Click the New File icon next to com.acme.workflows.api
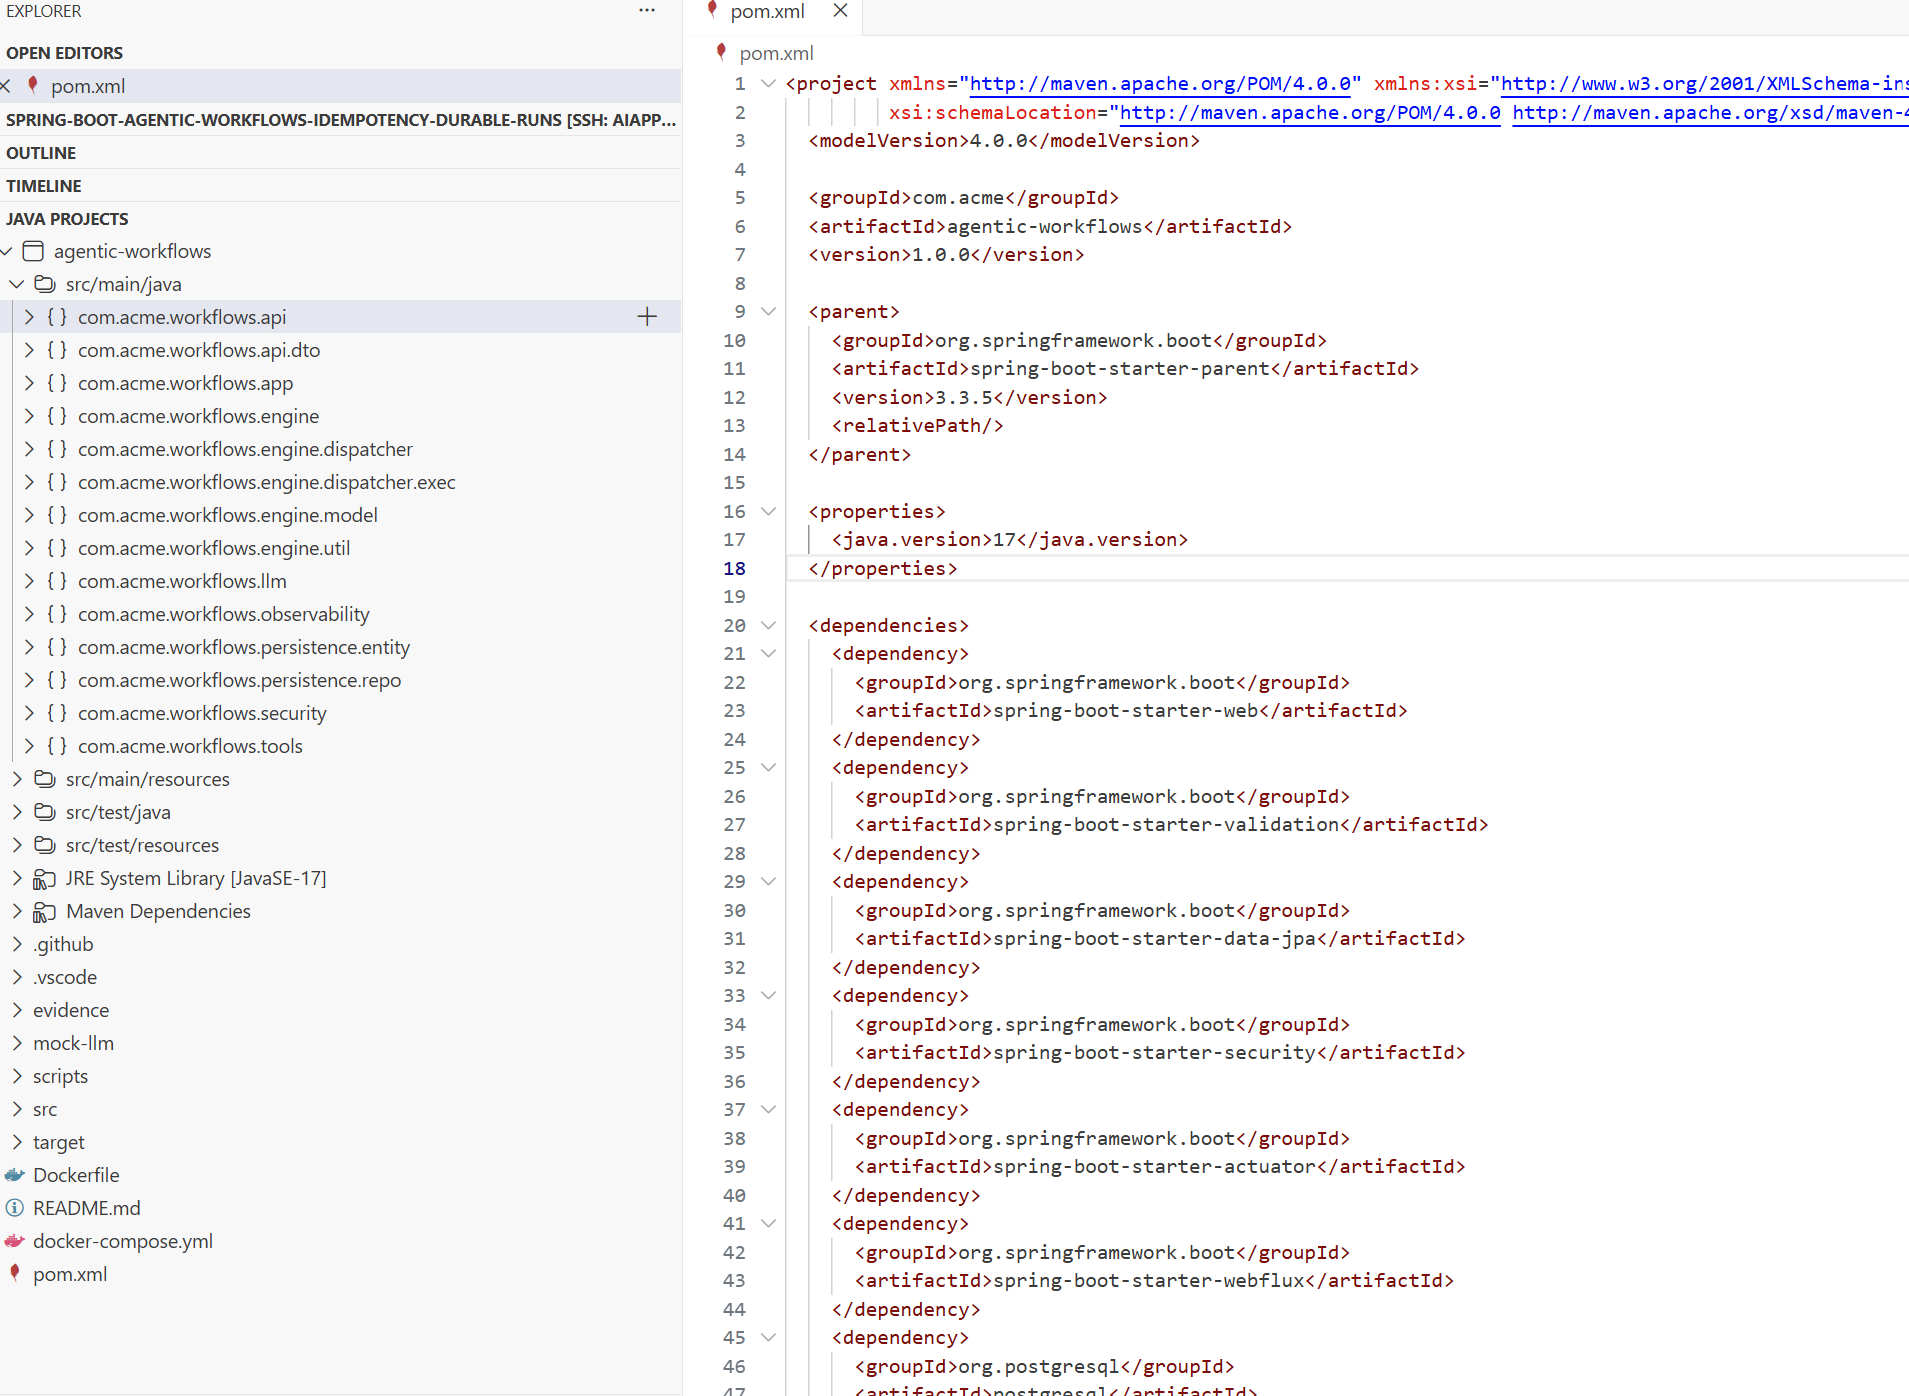 tap(647, 316)
